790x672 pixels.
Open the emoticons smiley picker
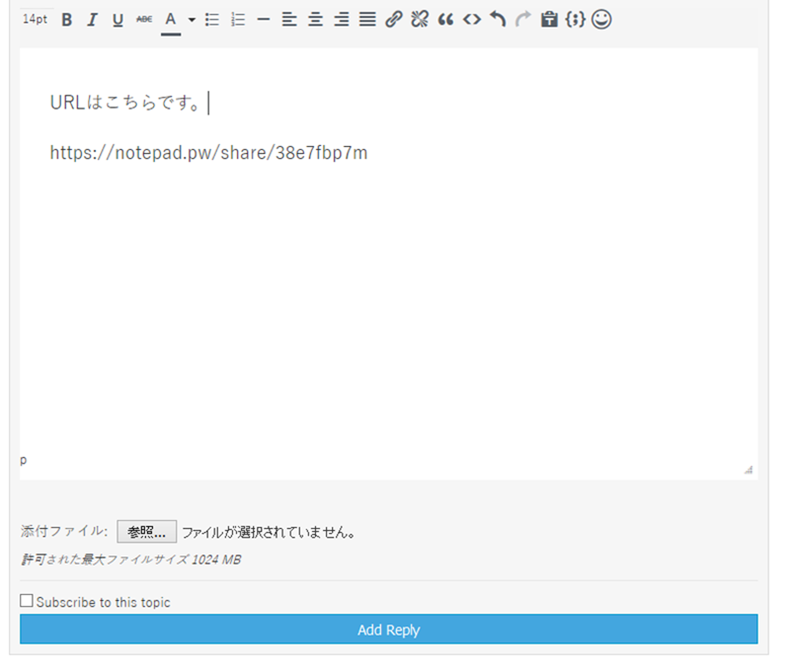pyautogui.click(x=601, y=20)
